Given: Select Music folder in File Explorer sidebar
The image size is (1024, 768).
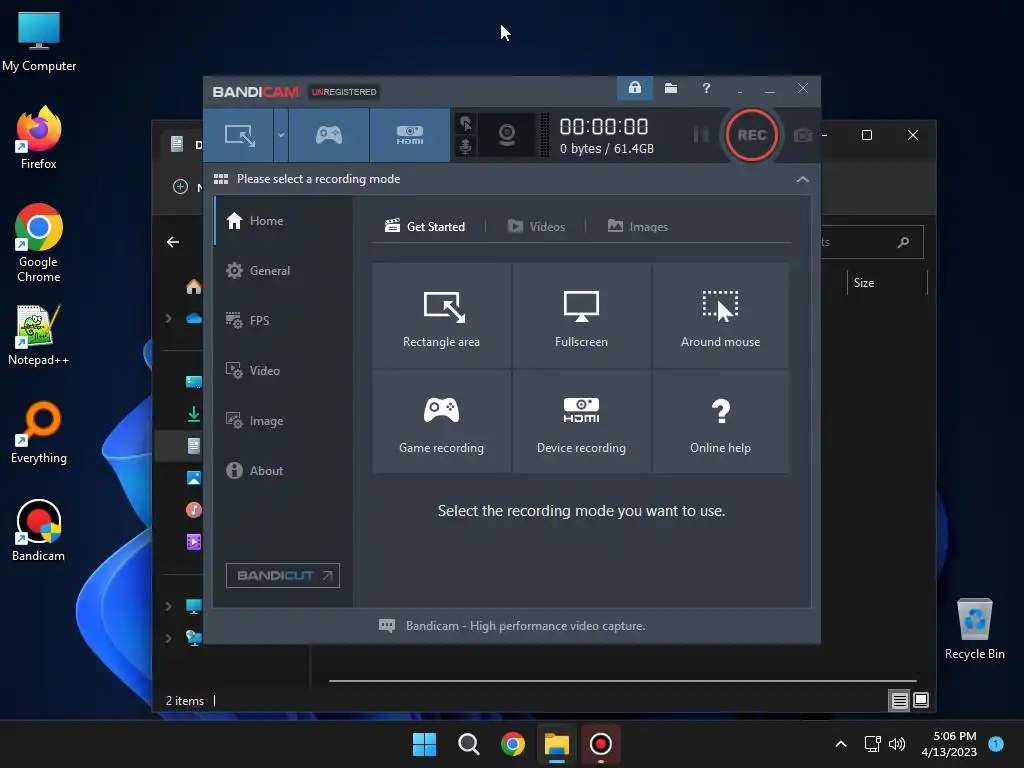Looking at the screenshot, I should 193,509.
